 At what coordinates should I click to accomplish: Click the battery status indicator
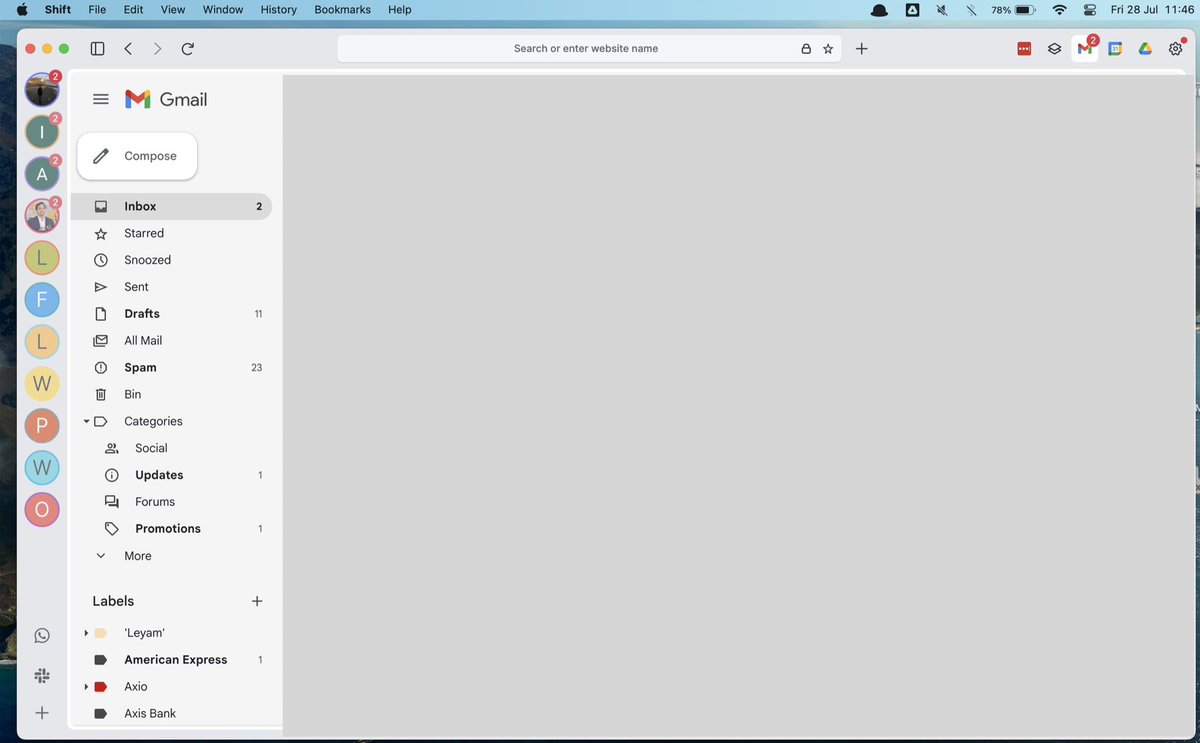click(x=1013, y=9)
